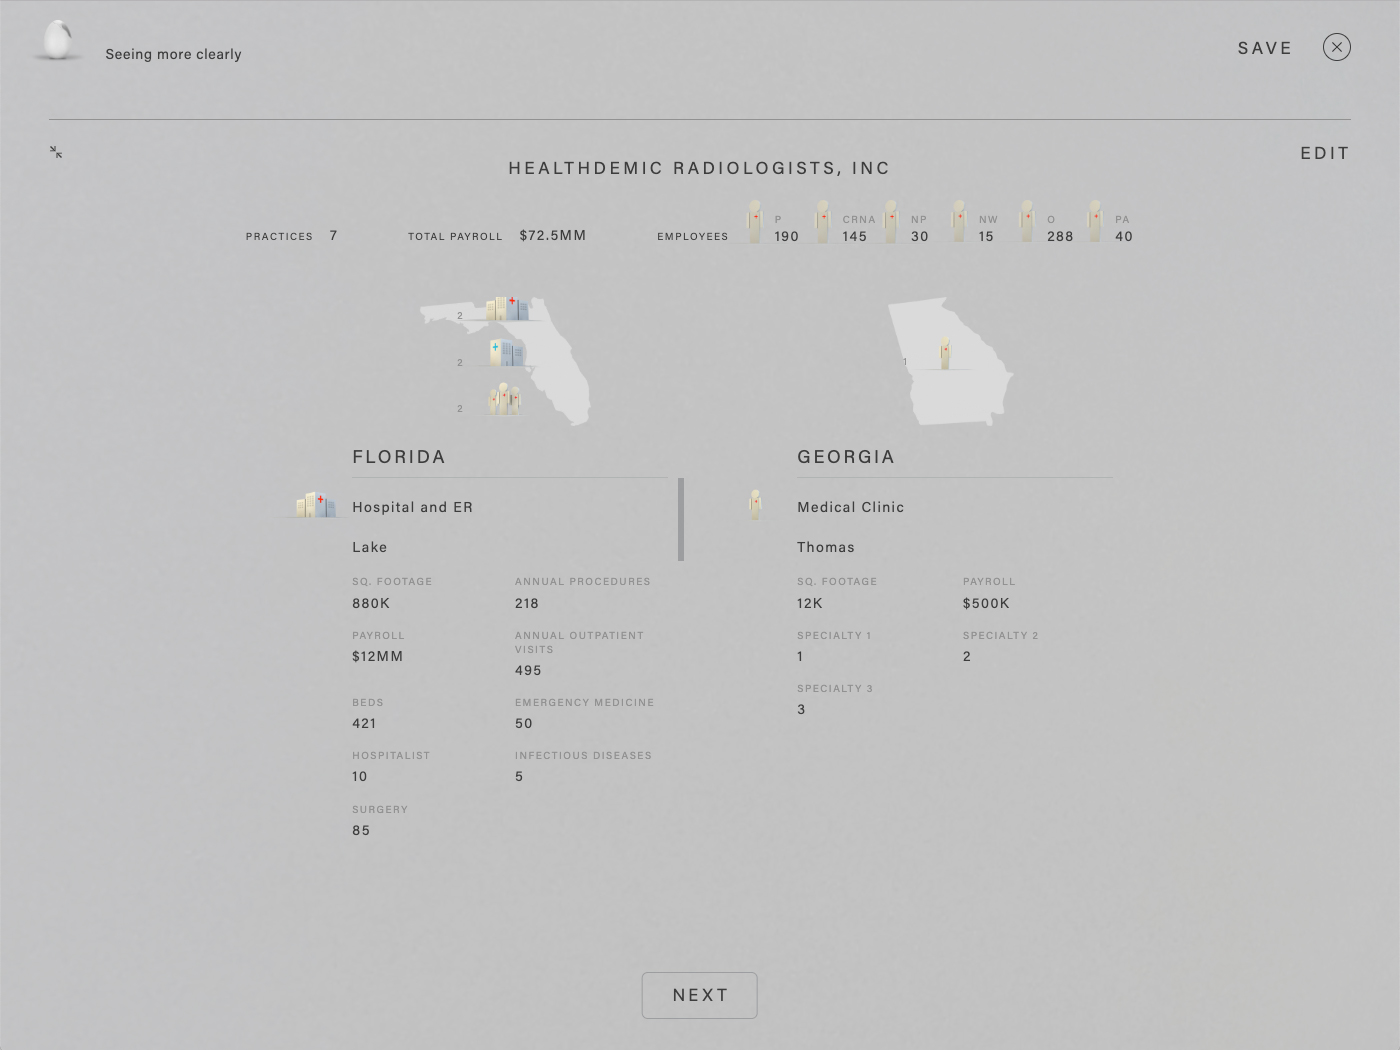Click the total payroll value $72.5MM
This screenshot has height=1050, width=1400.
pos(553,235)
